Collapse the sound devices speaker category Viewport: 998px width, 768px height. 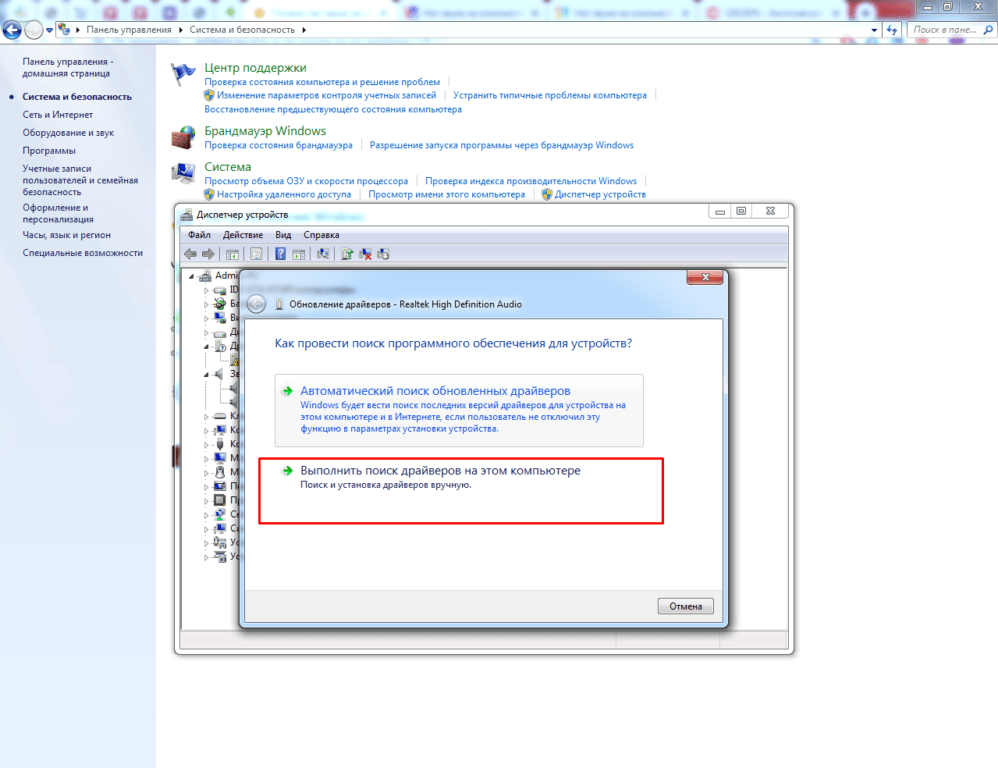(x=206, y=374)
